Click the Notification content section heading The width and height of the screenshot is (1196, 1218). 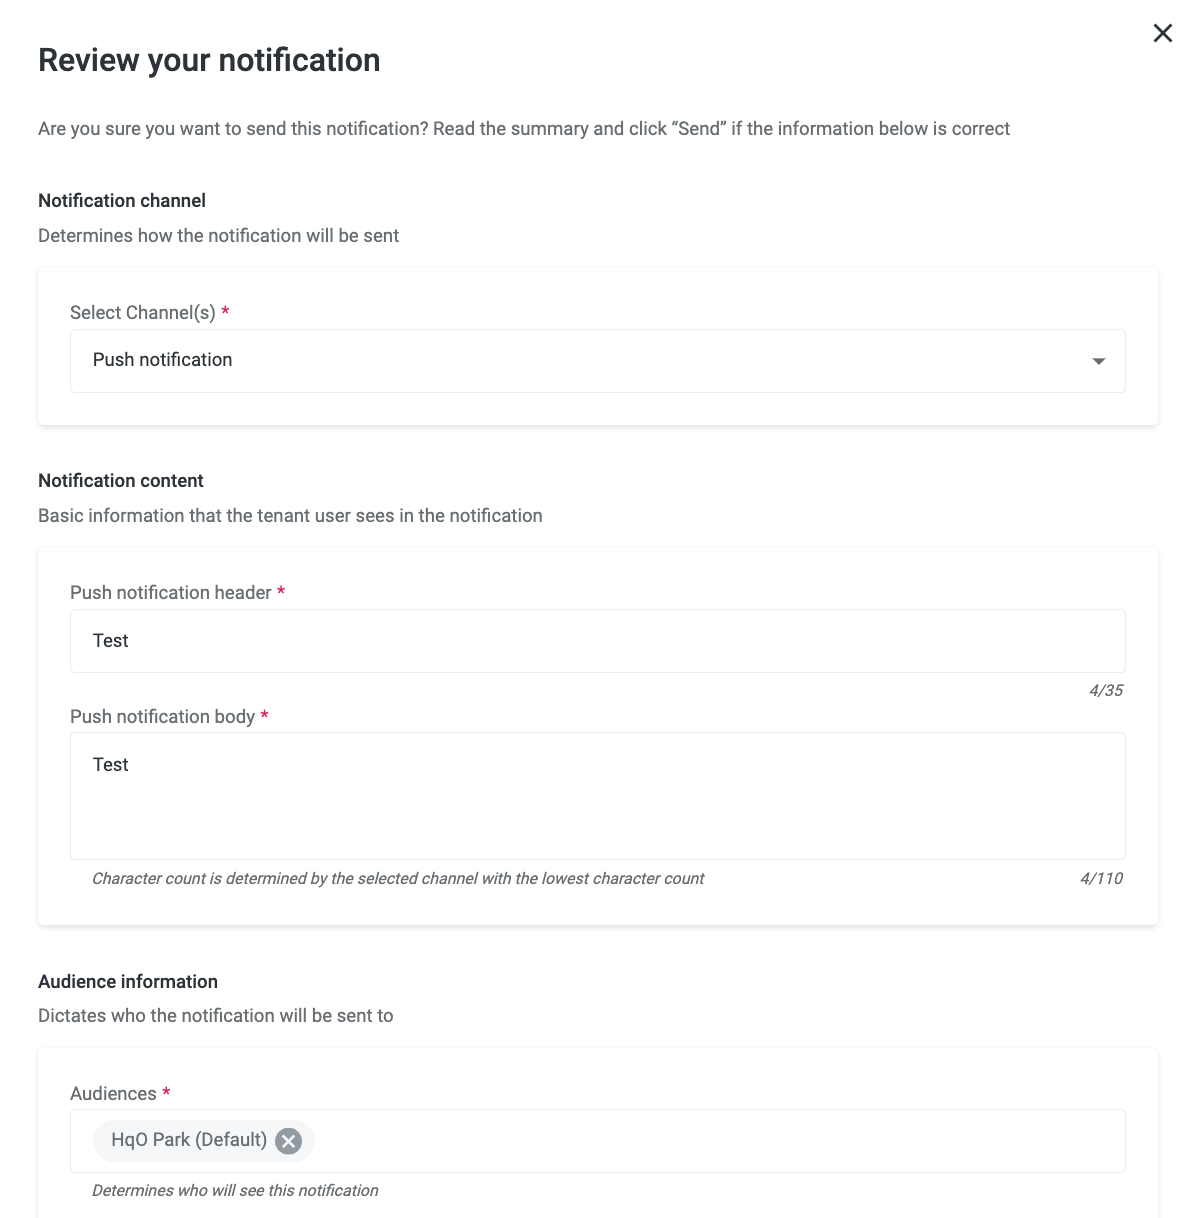121,481
